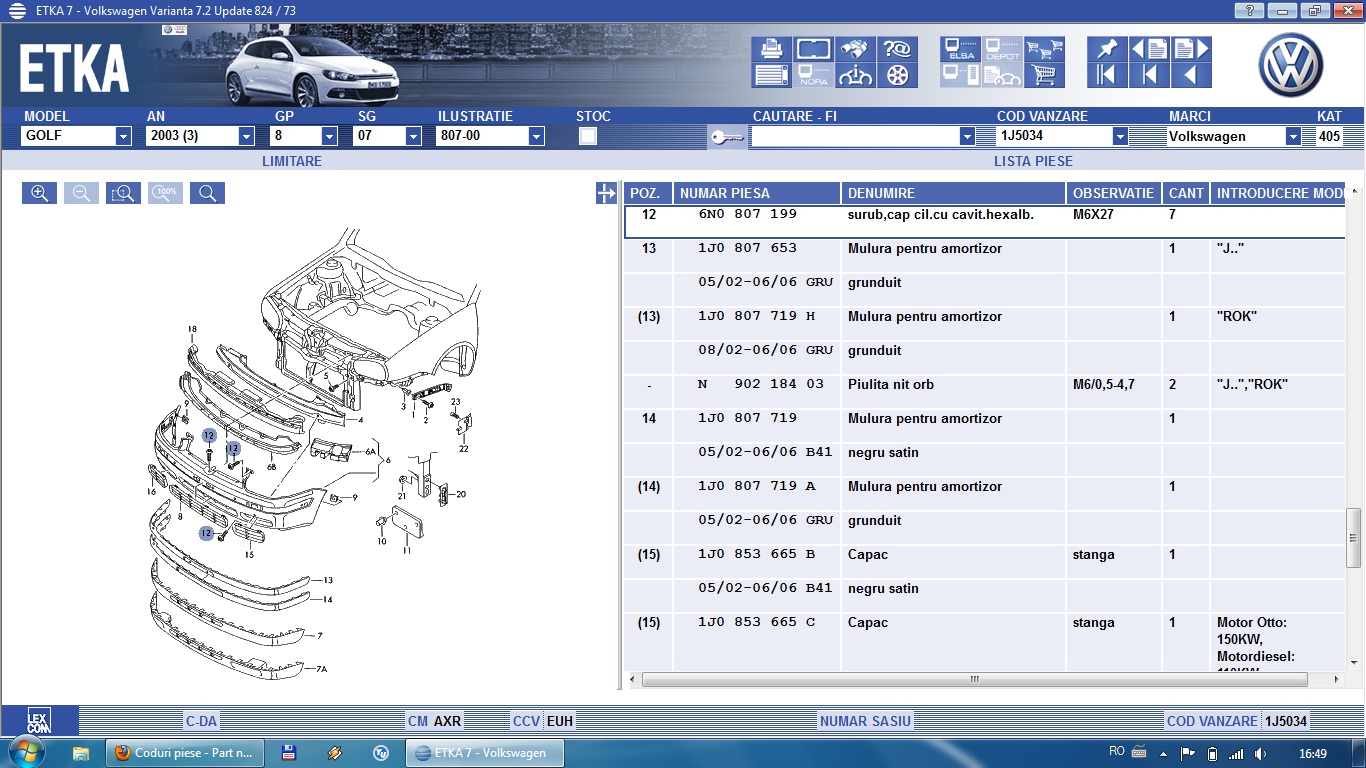This screenshot has width=1366, height=768.
Task: Go to next page with arrow icon
Action: point(1191,49)
